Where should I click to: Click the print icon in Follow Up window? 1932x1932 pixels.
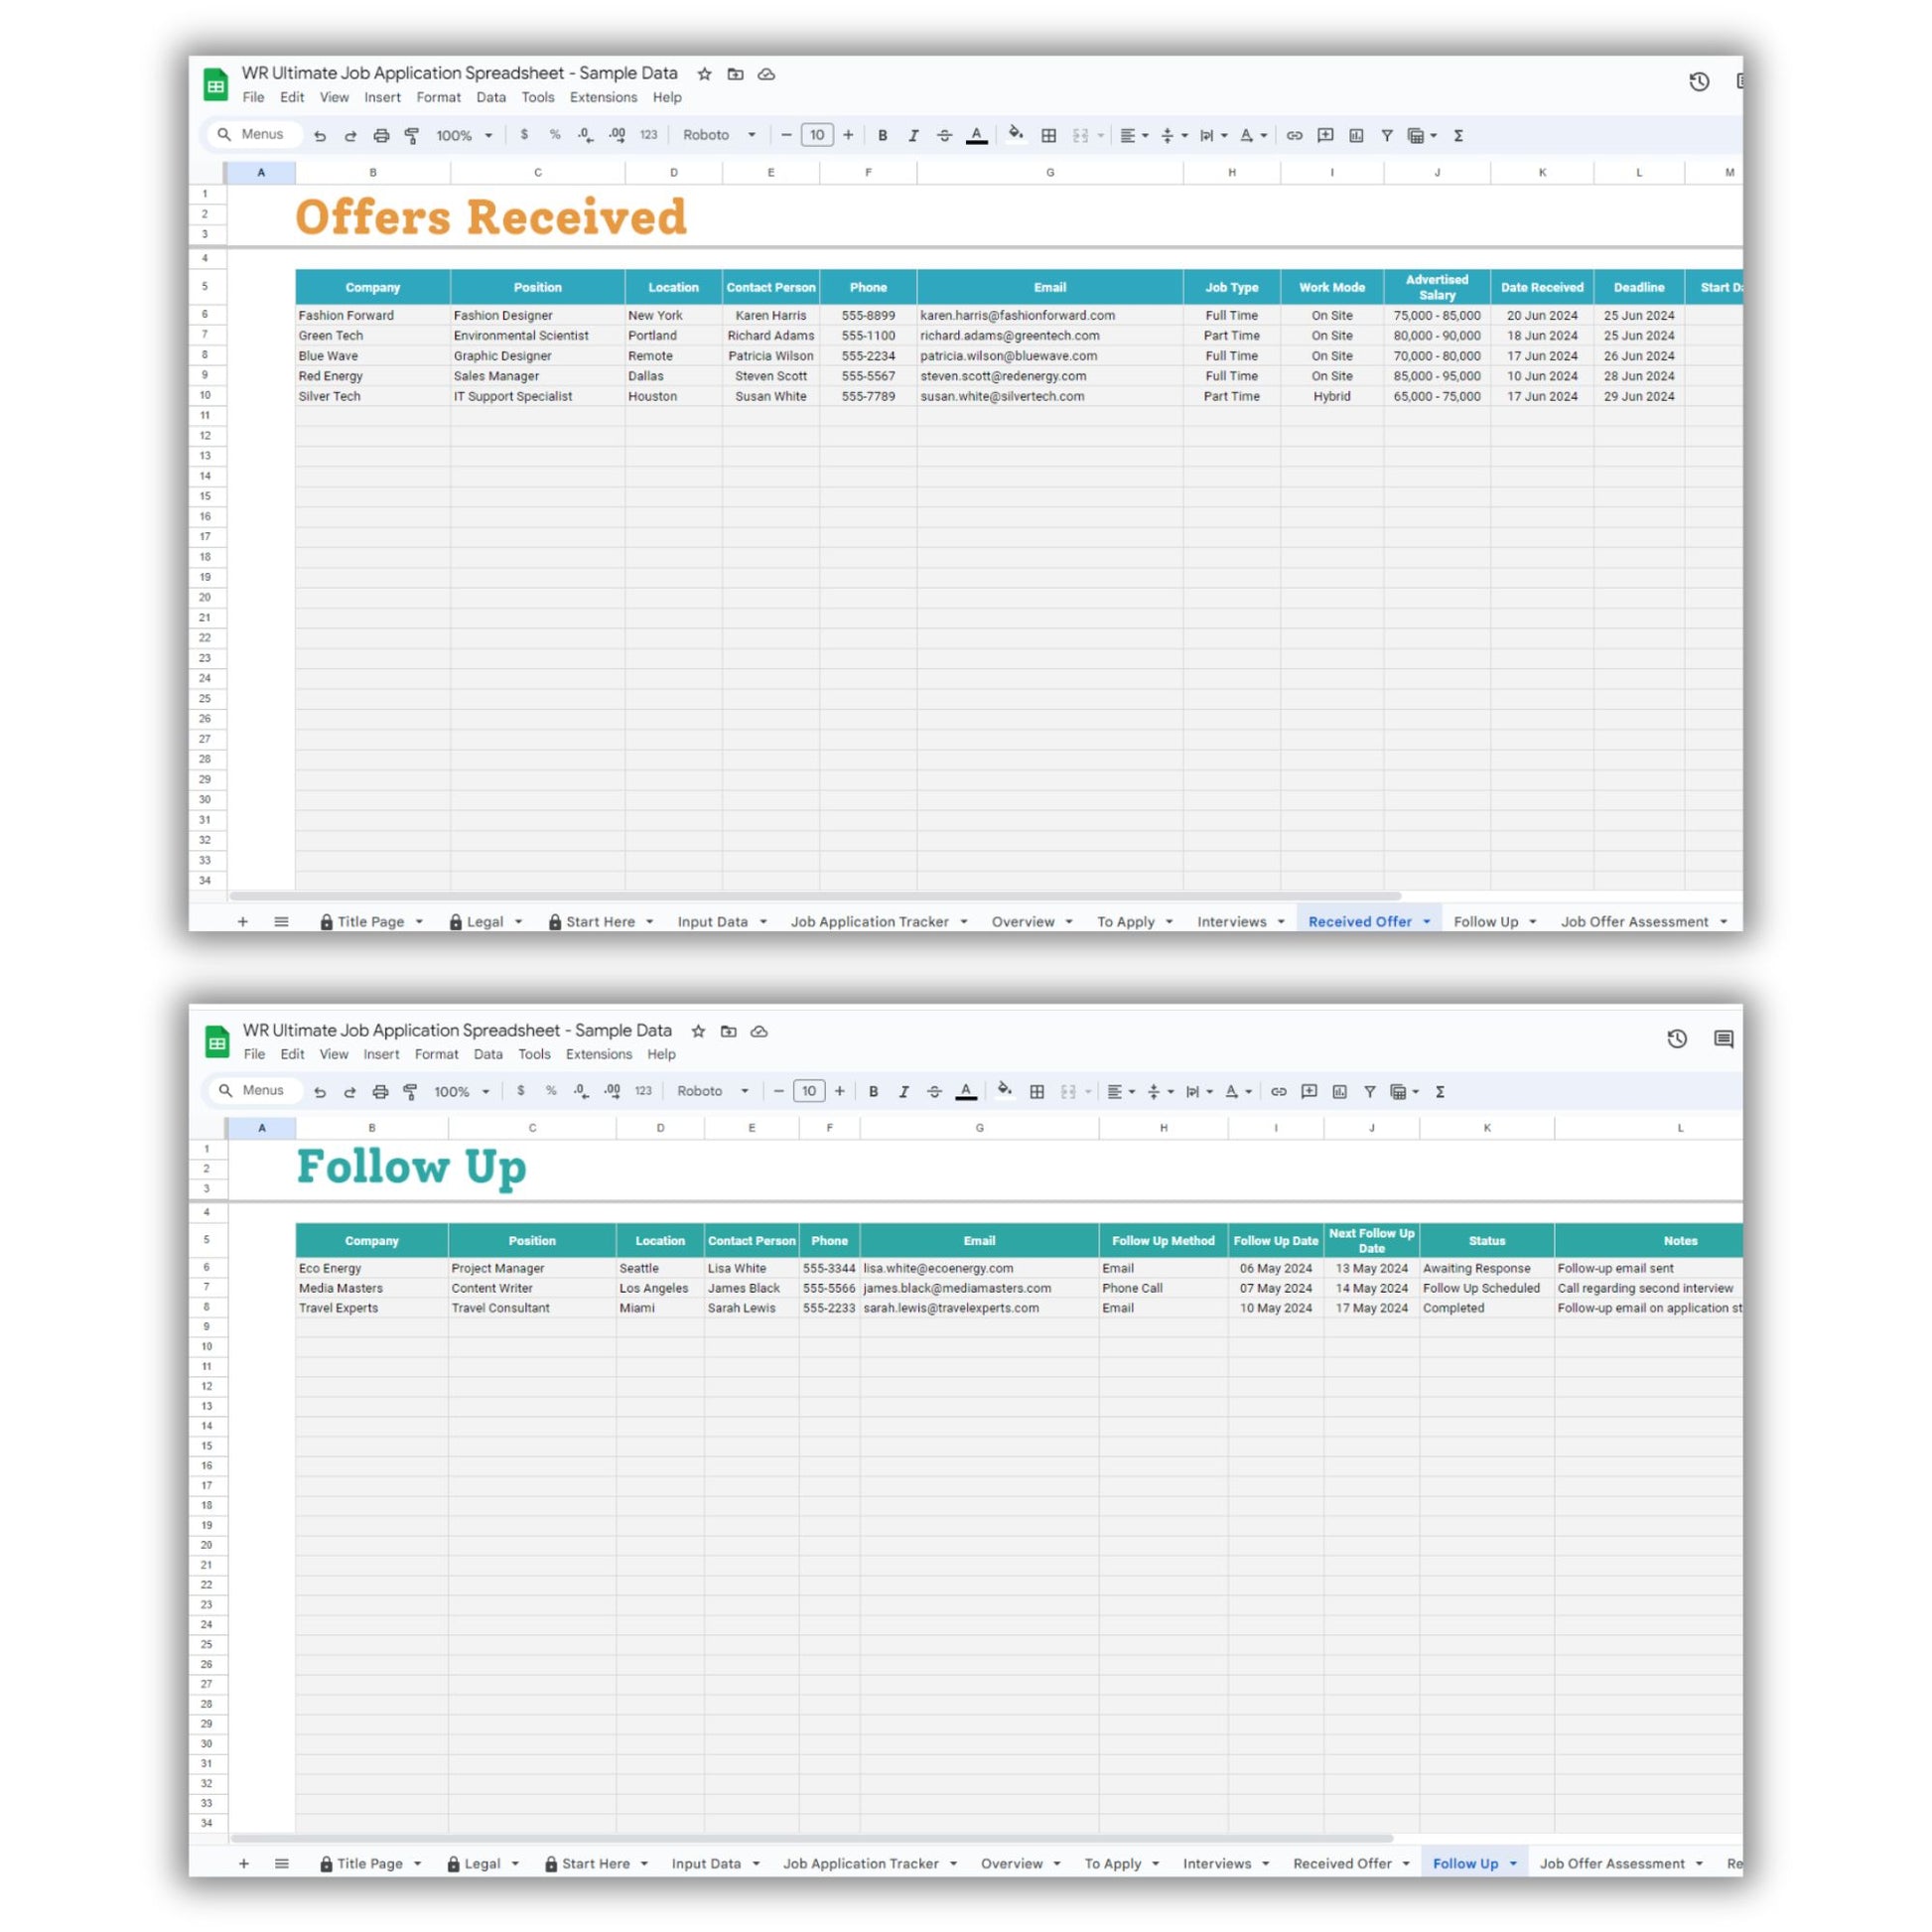pos(380,1091)
